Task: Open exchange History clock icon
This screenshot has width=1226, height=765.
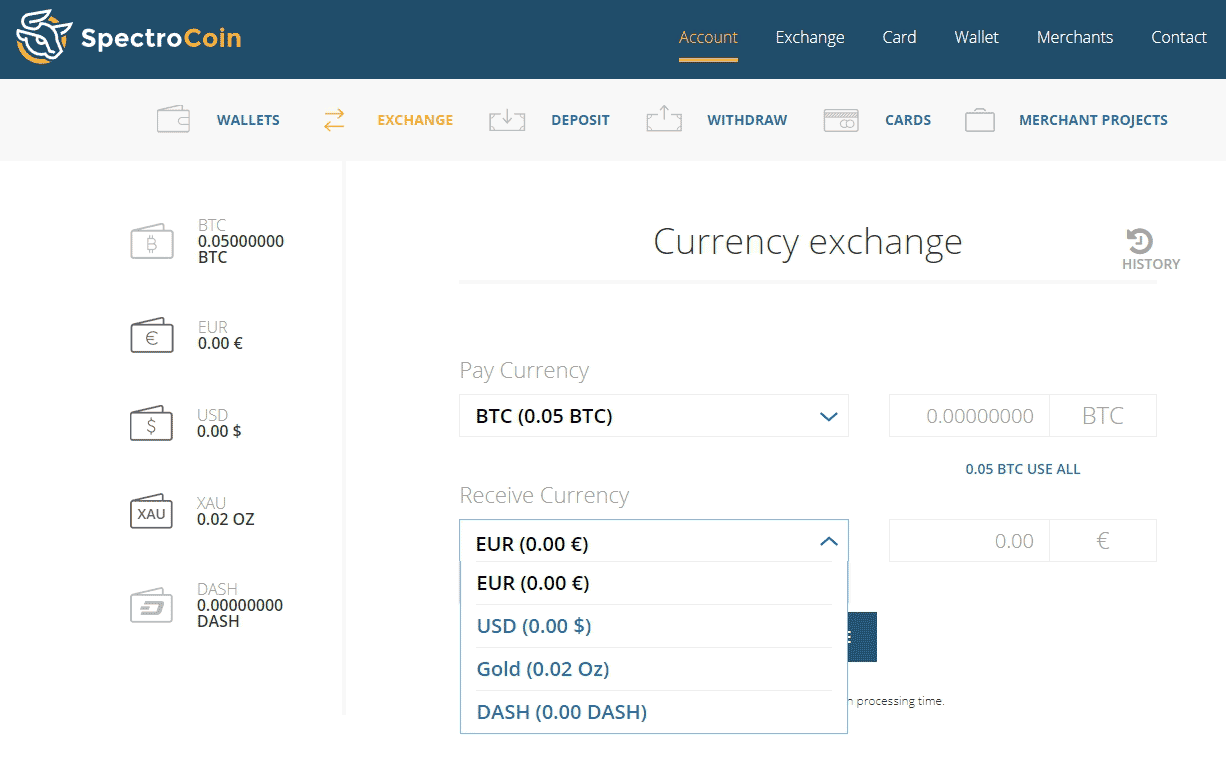Action: click(1140, 241)
